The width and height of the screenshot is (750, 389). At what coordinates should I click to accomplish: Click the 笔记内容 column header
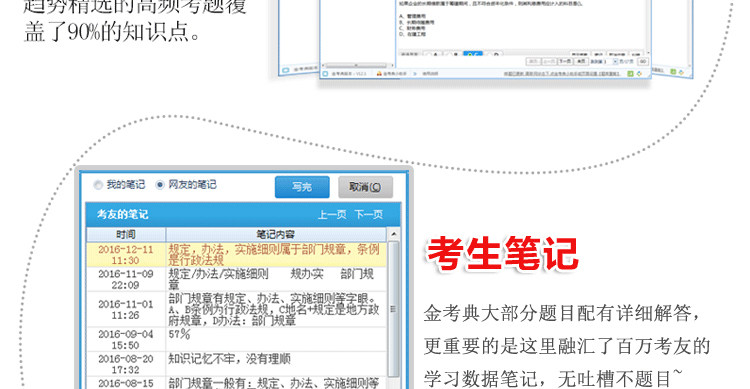pos(276,234)
